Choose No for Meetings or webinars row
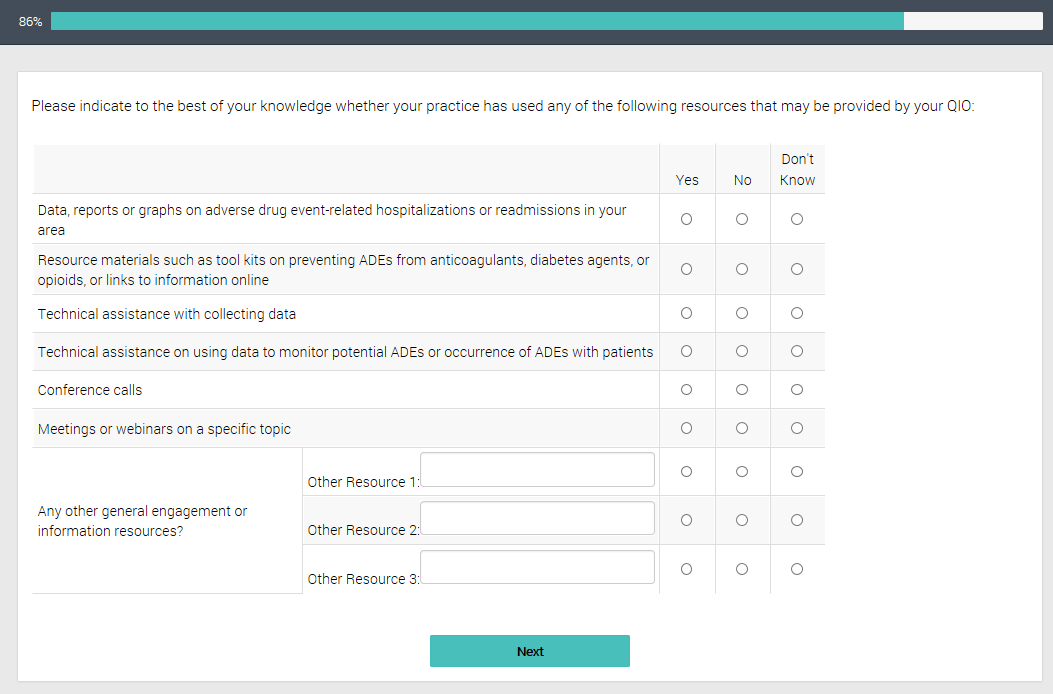This screenshot has width=1053, height=694. tap(742, 428)
